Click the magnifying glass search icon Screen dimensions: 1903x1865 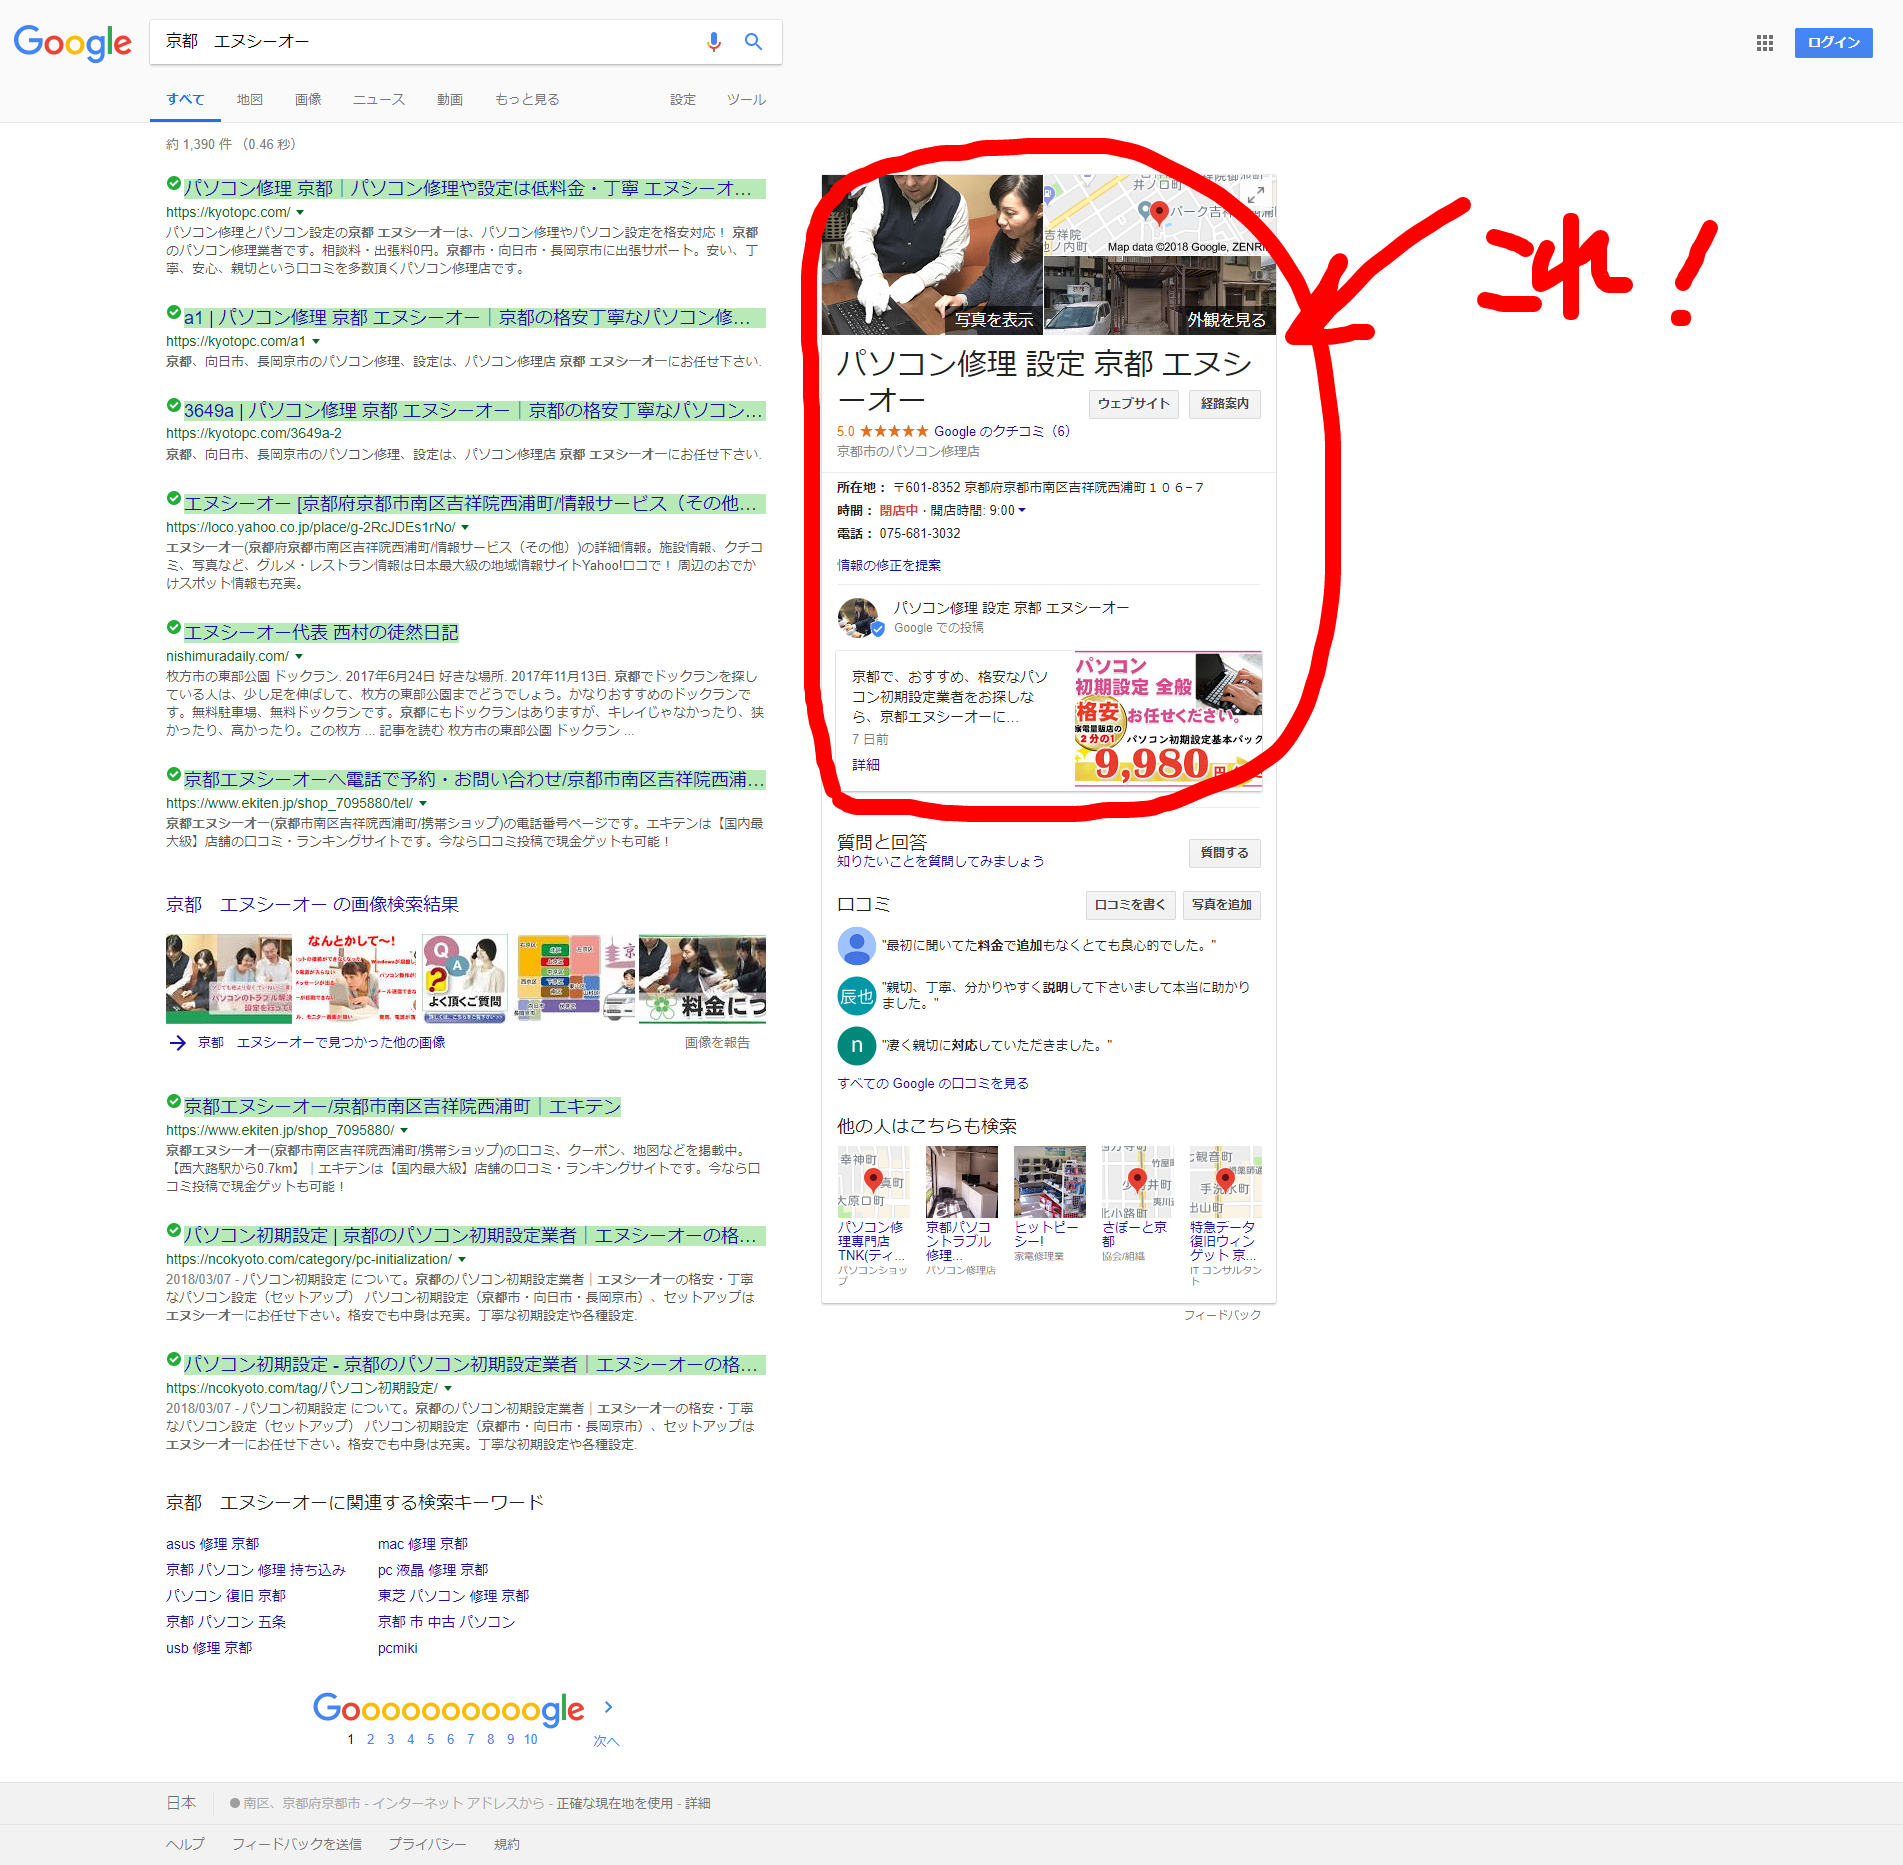coord(753,42)
